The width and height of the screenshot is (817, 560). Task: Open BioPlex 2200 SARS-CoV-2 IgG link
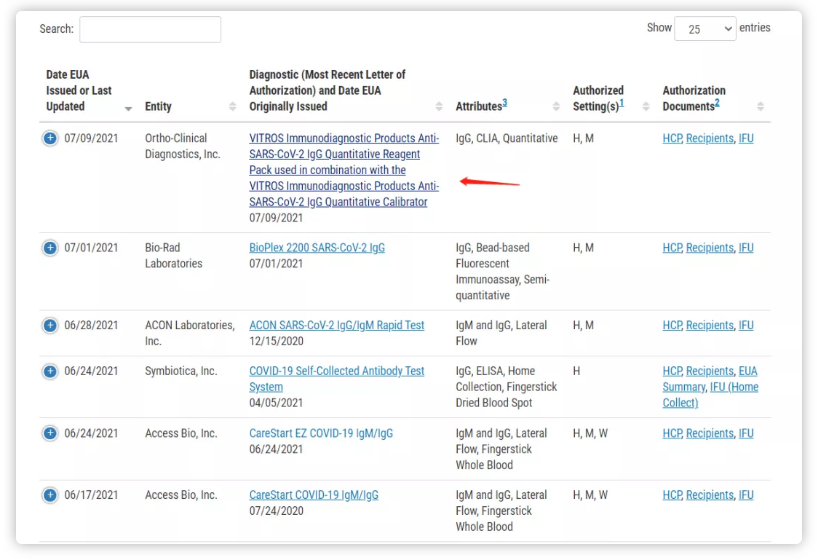(317, 248)
